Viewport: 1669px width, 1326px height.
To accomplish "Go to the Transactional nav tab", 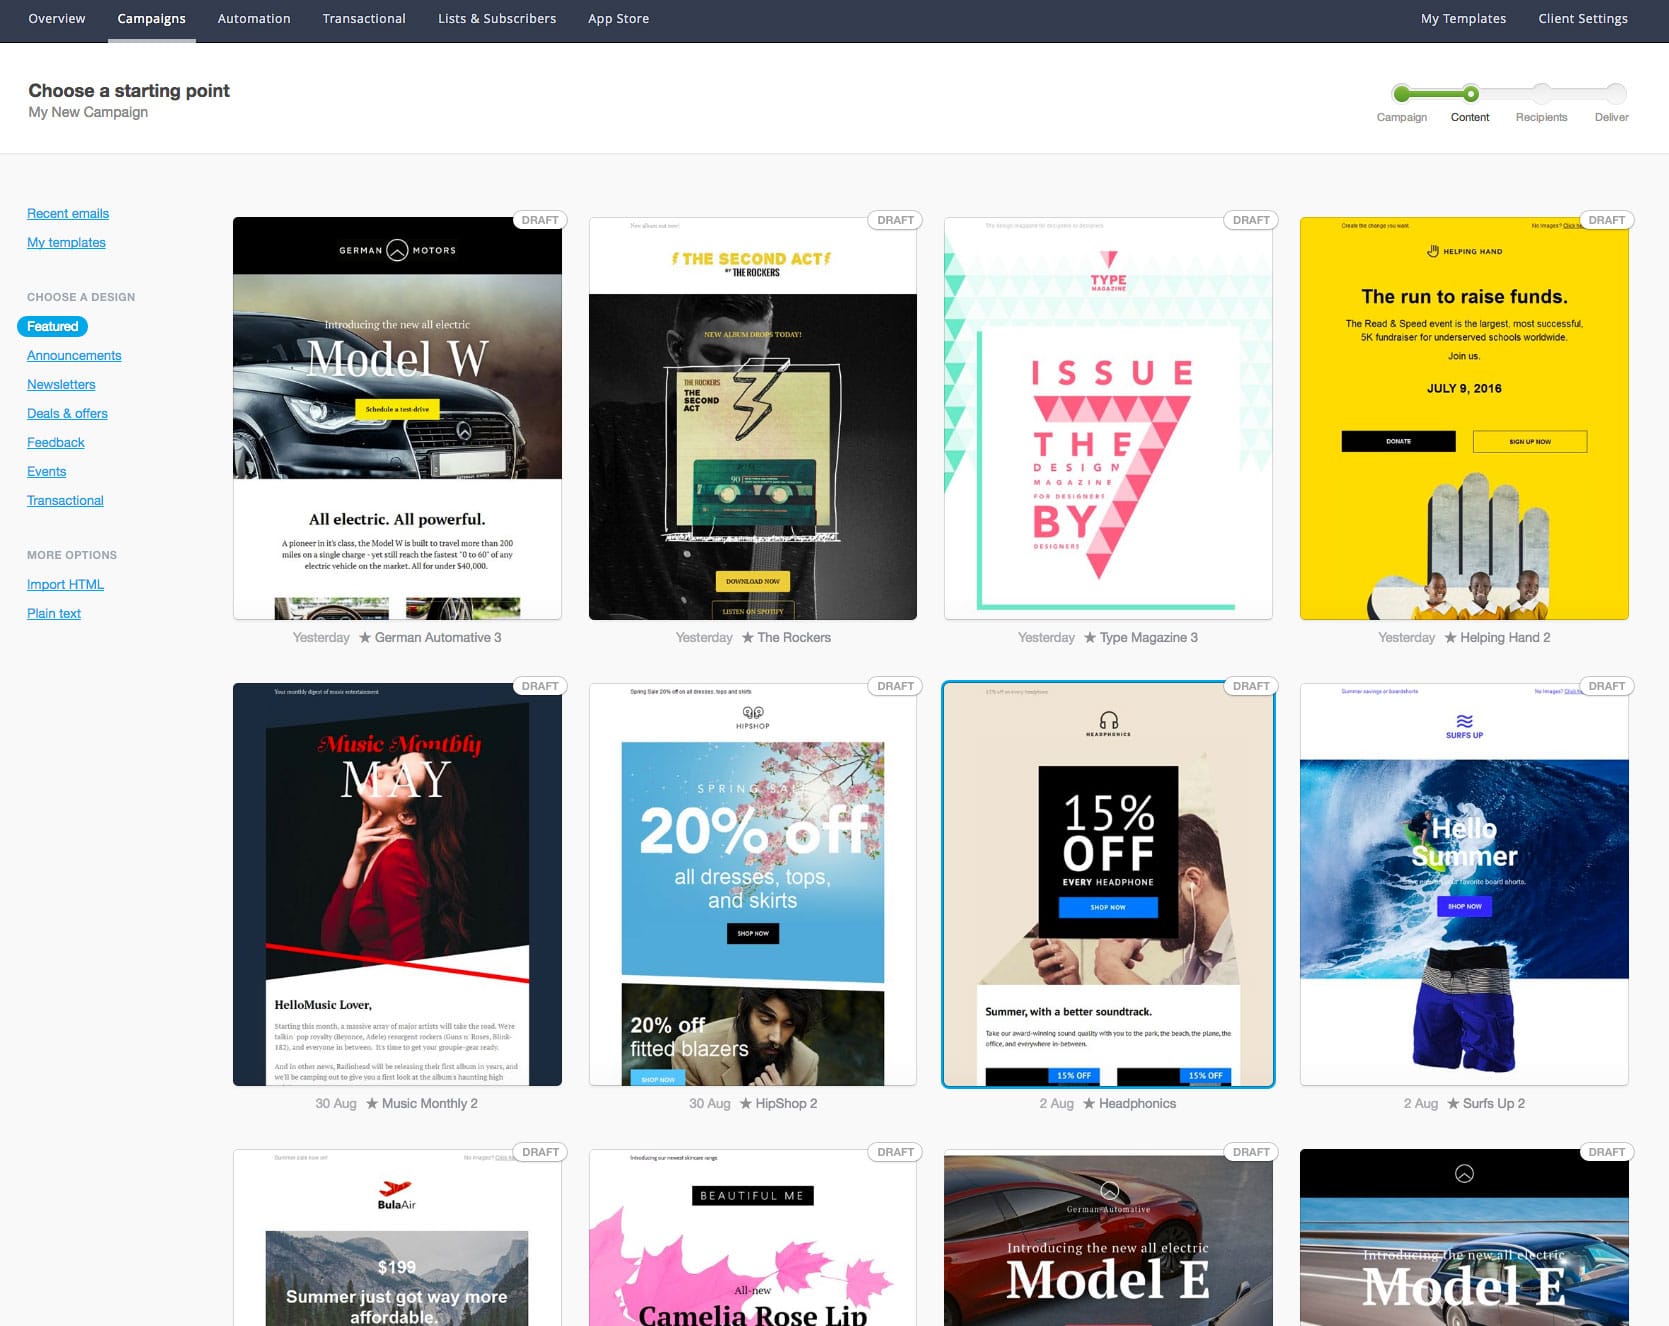I will 364,19.
